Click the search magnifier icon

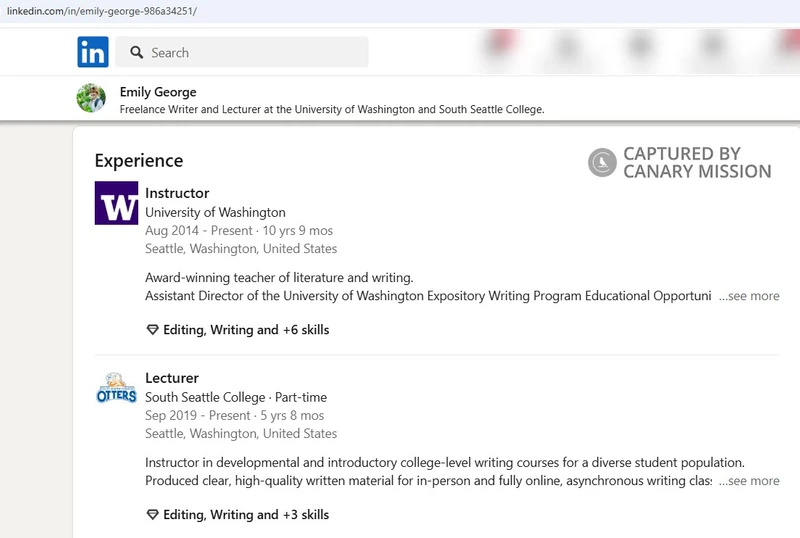click(136, 52)
